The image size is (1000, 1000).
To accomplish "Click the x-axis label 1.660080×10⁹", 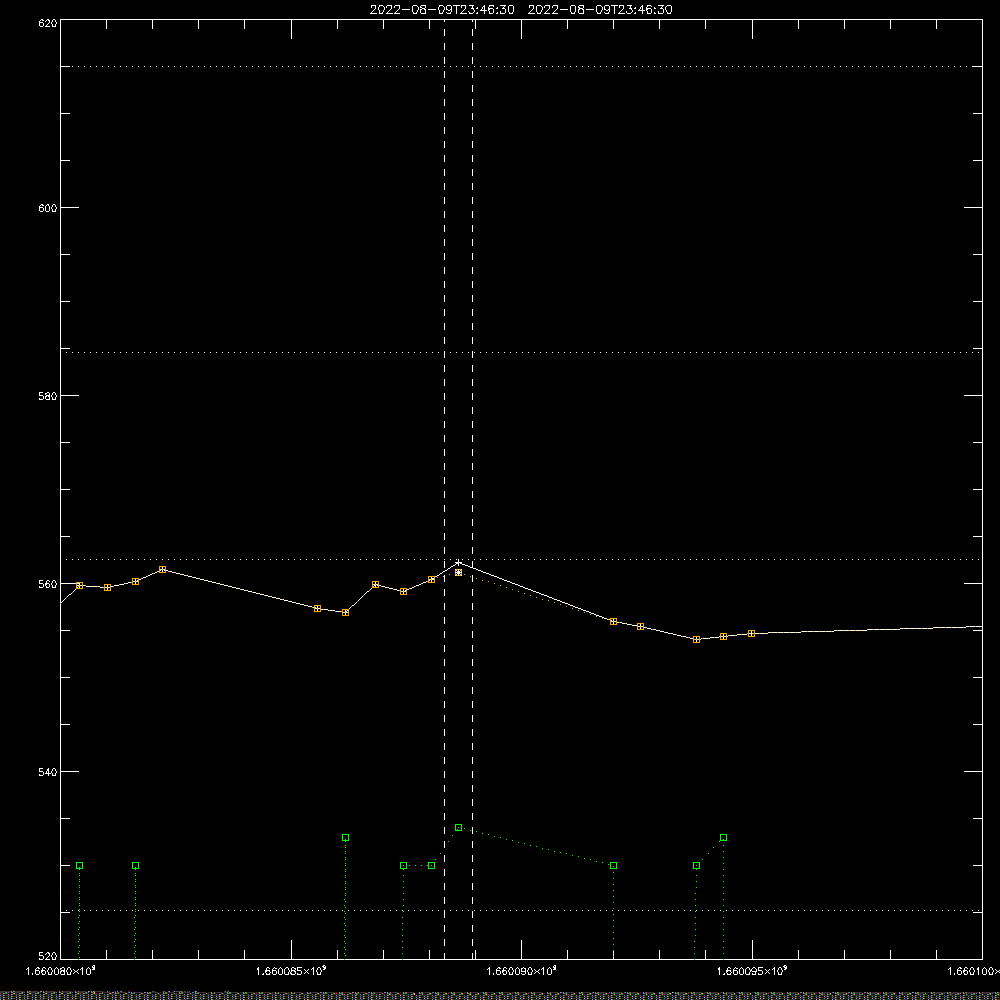I will tap(60, 971).
